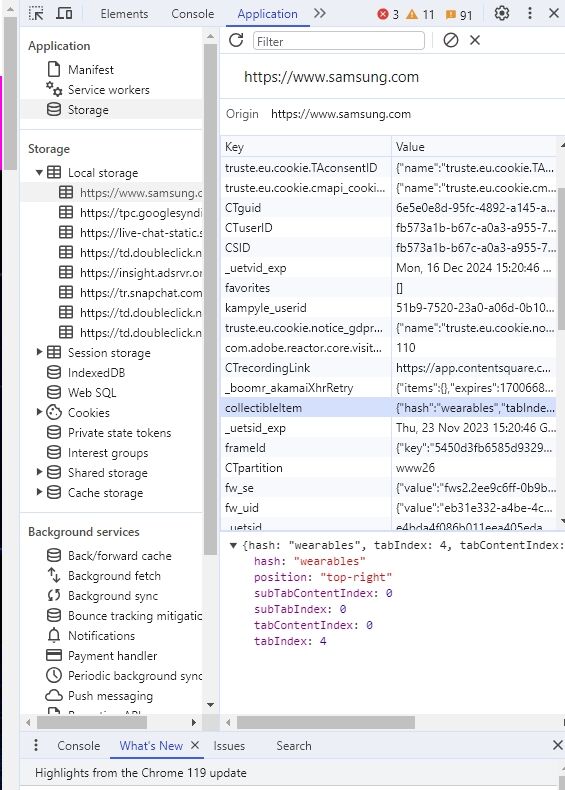This screenshot has height=790, width=565.
Task: Open the DevTools settings gear
Action: (x=501, y=13)
